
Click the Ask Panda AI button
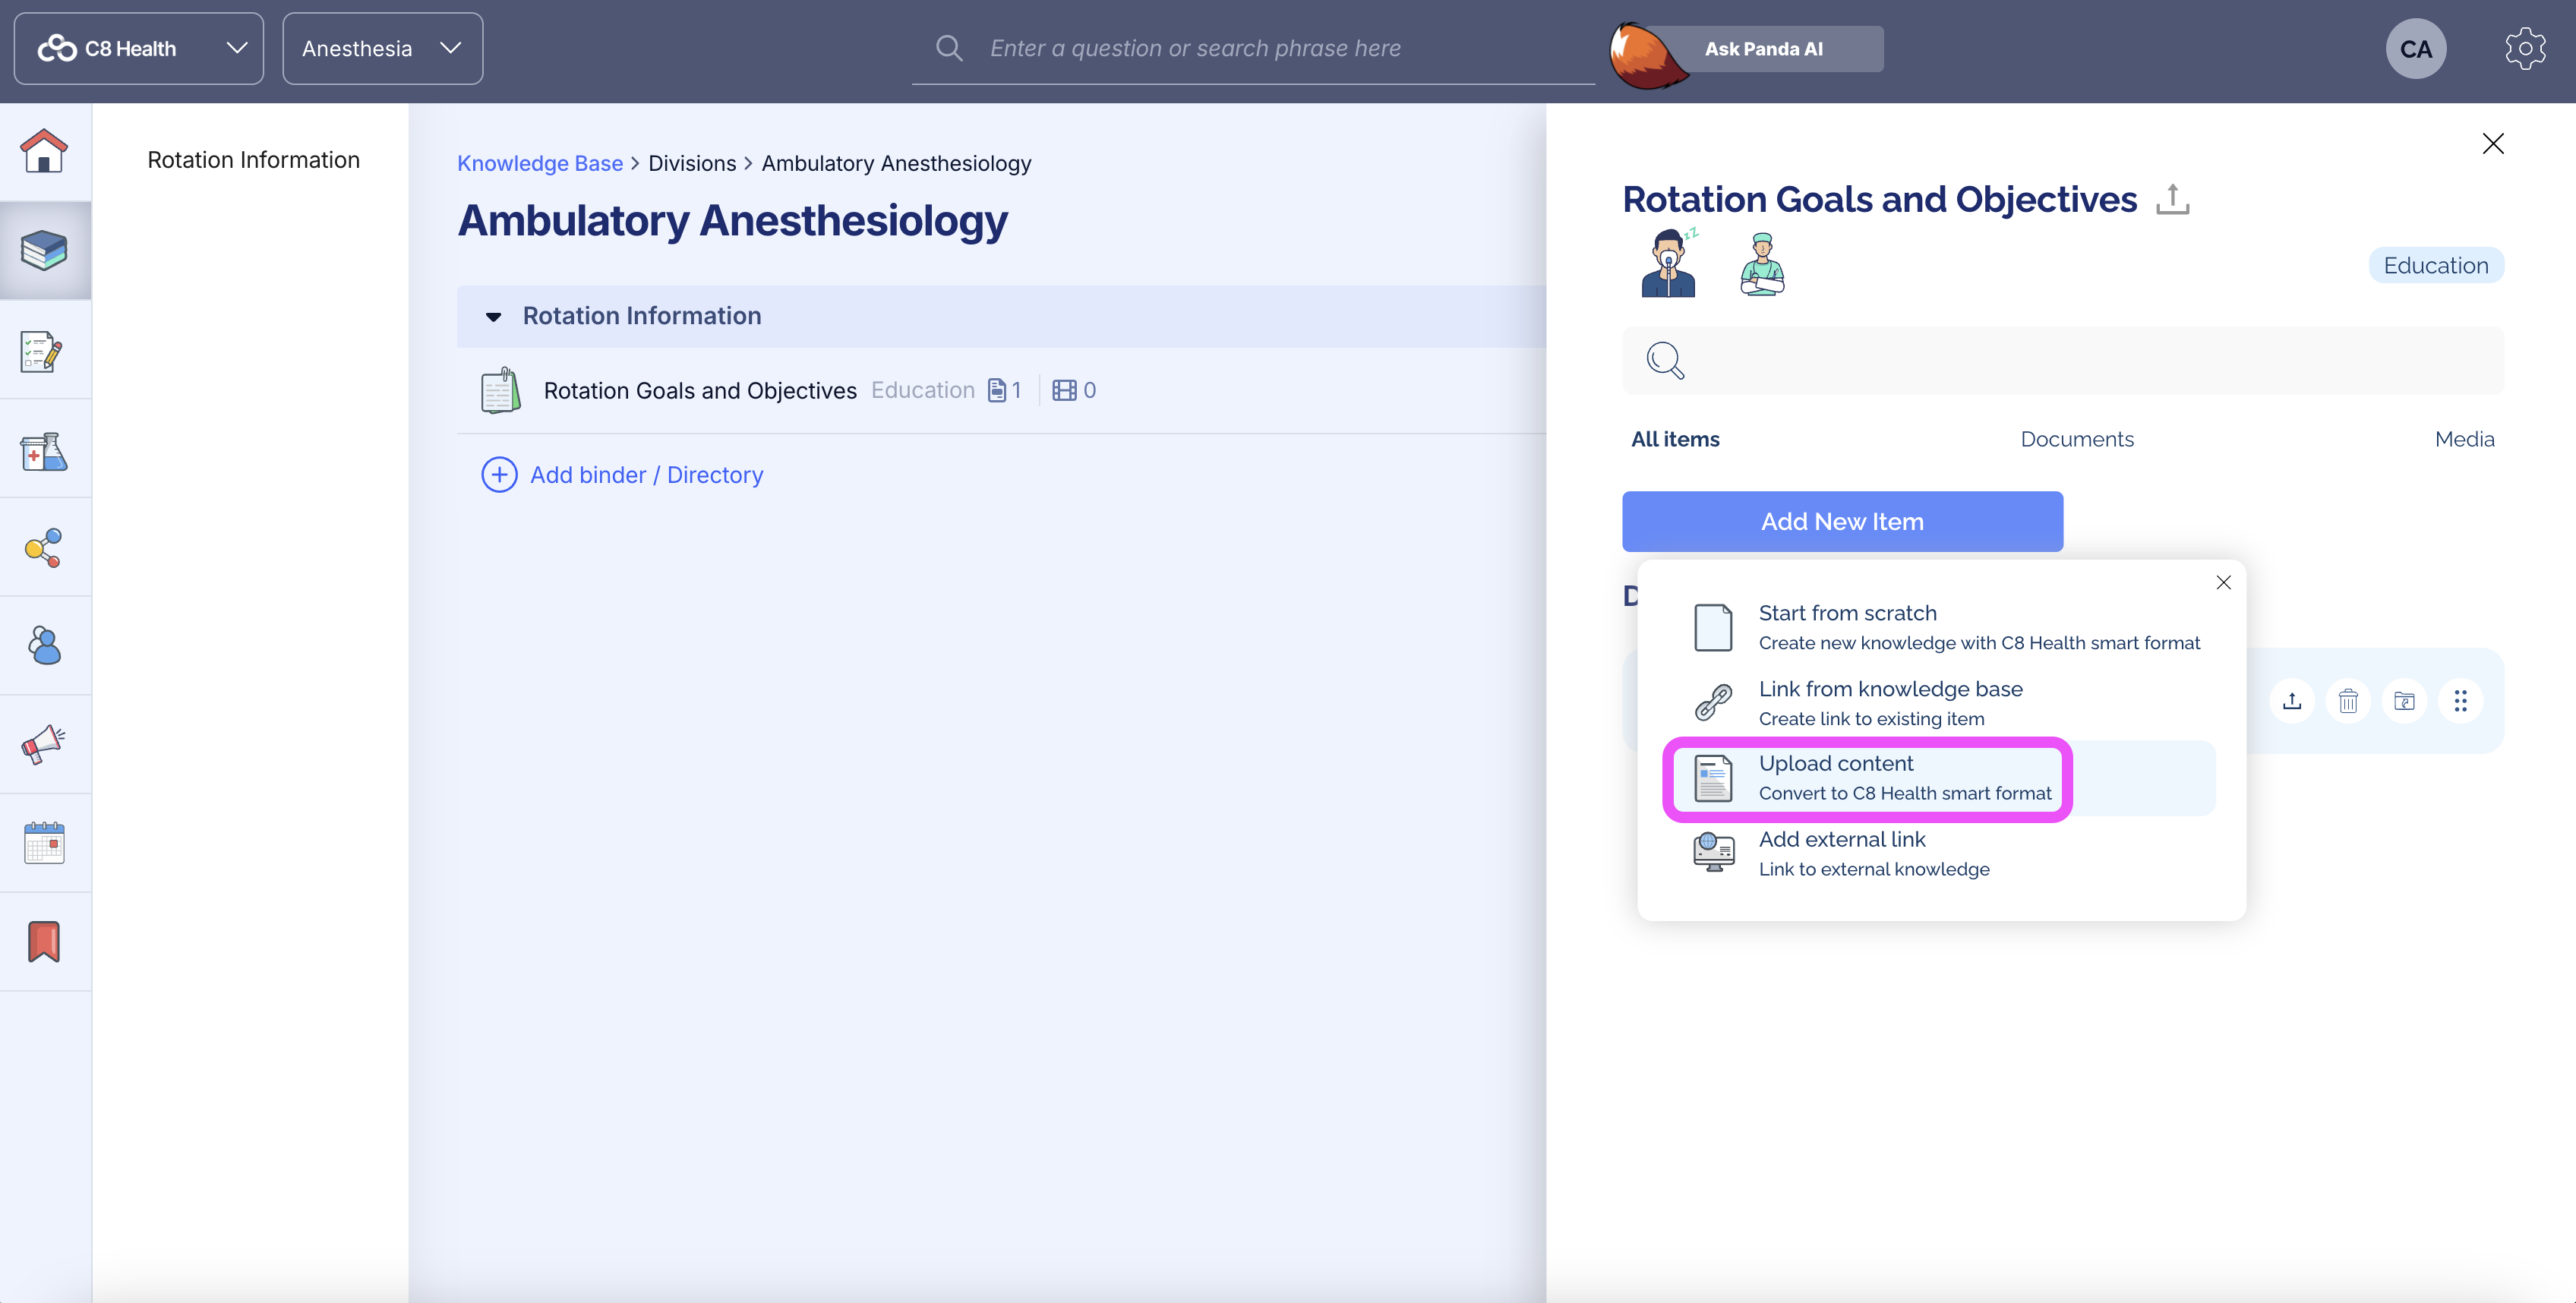[x=1763, y=49]
